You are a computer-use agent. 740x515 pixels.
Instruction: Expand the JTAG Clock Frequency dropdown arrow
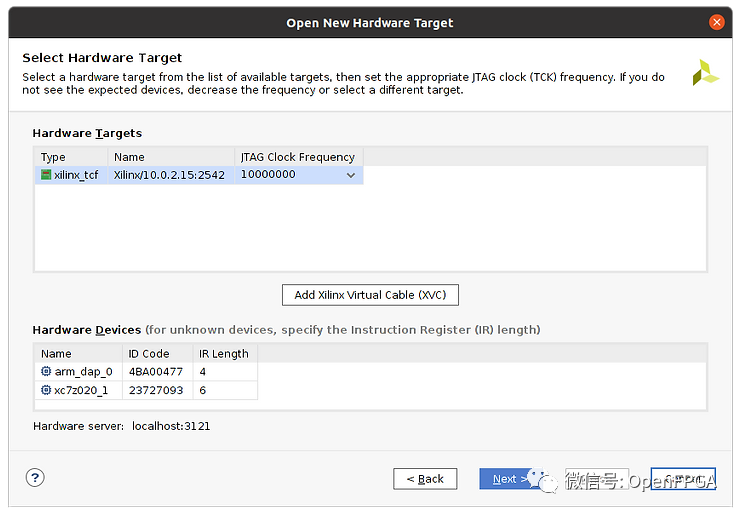pyautogui.click(x=351, y=175)
